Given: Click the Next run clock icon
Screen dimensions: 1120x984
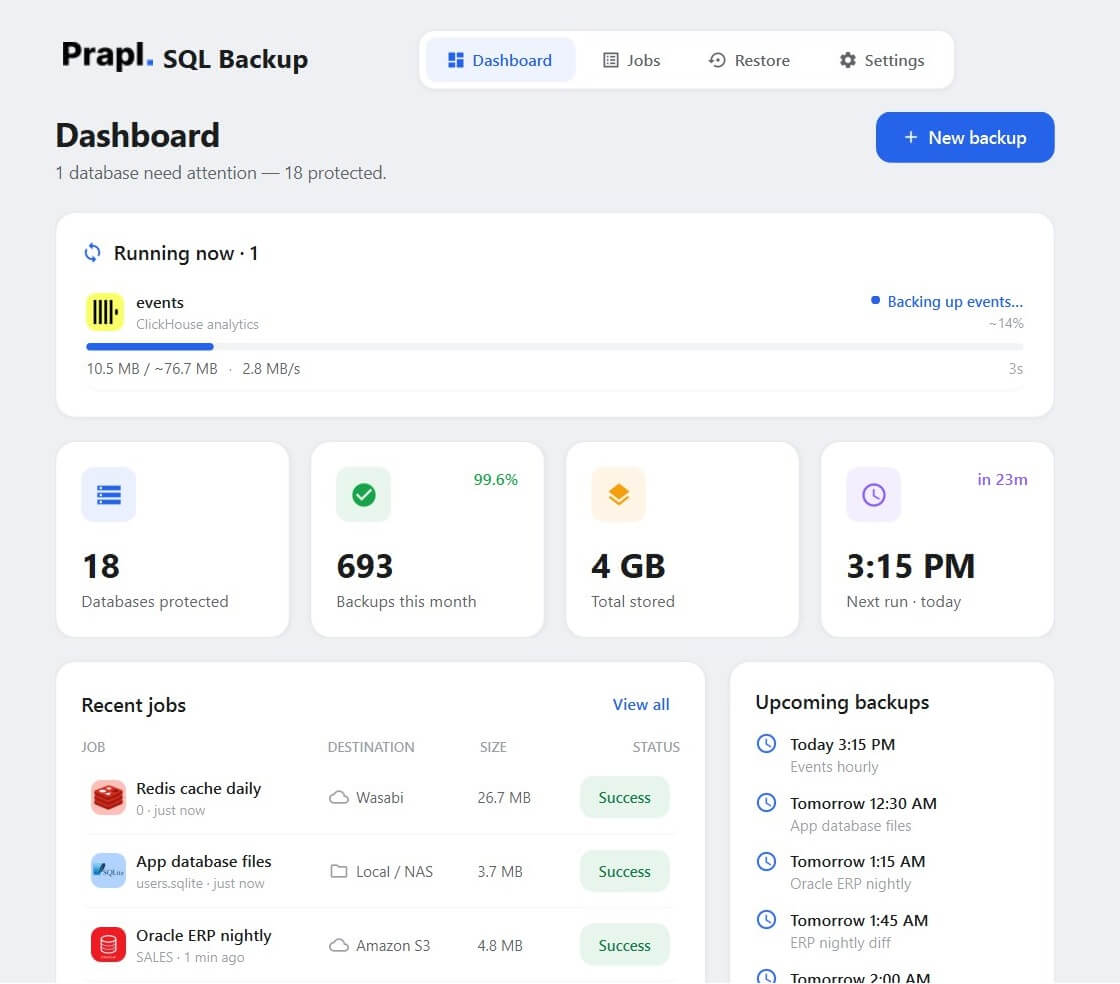Looking at the screenshot, I should [874, 494].
